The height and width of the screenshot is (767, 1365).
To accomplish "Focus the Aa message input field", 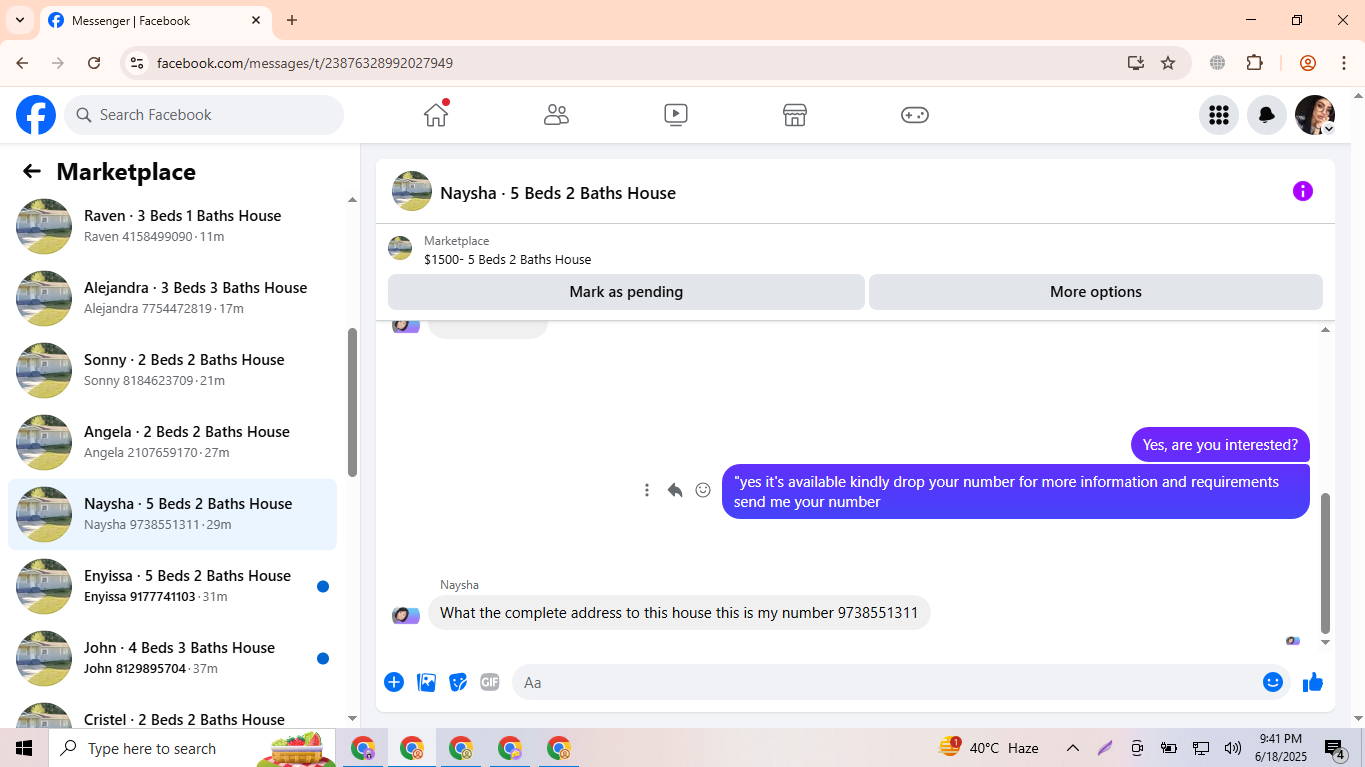I will point(885,682).
